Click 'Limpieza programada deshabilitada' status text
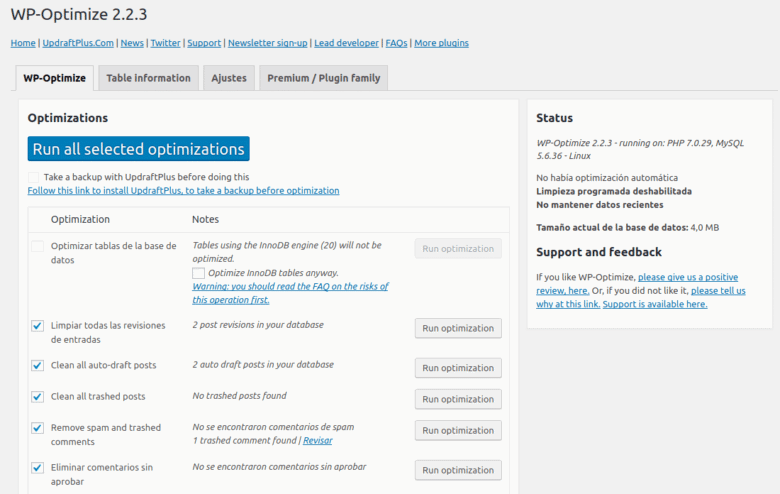Image resolution: width=780 pixels, height=494 pixels. click(614, 192)
